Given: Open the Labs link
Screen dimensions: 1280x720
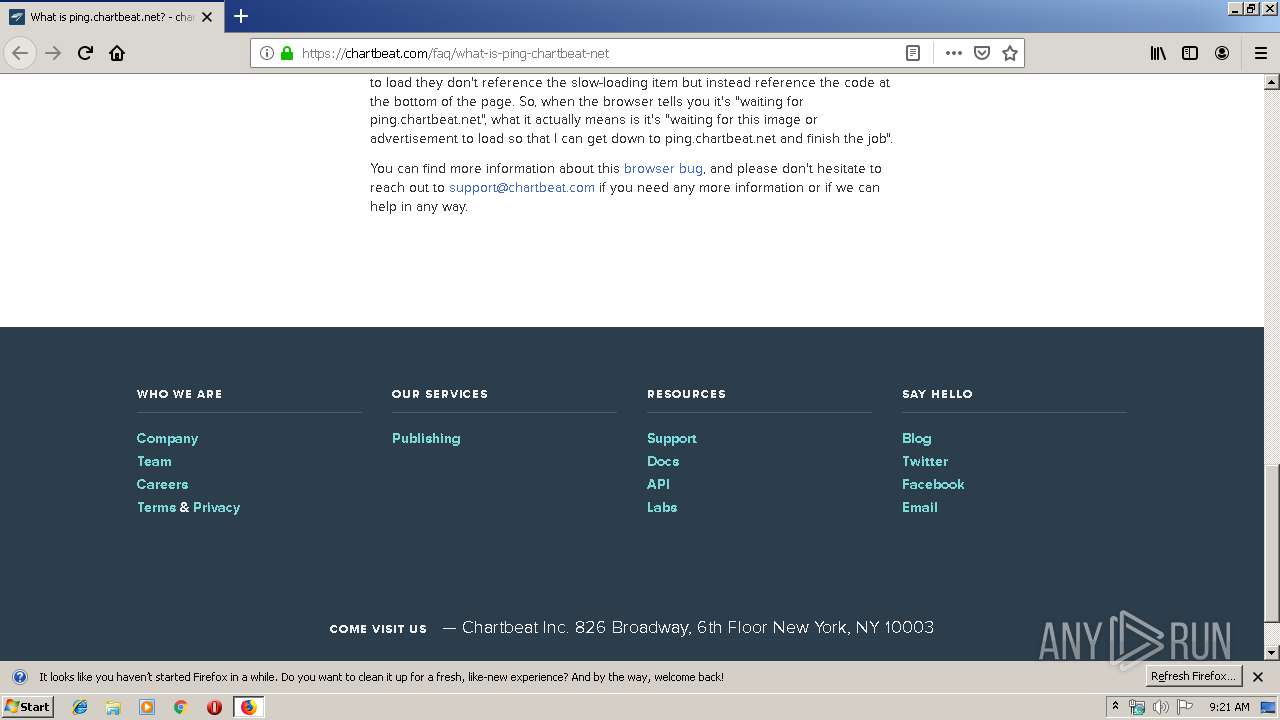Looking at the screenshot, I should click(662, 507).
